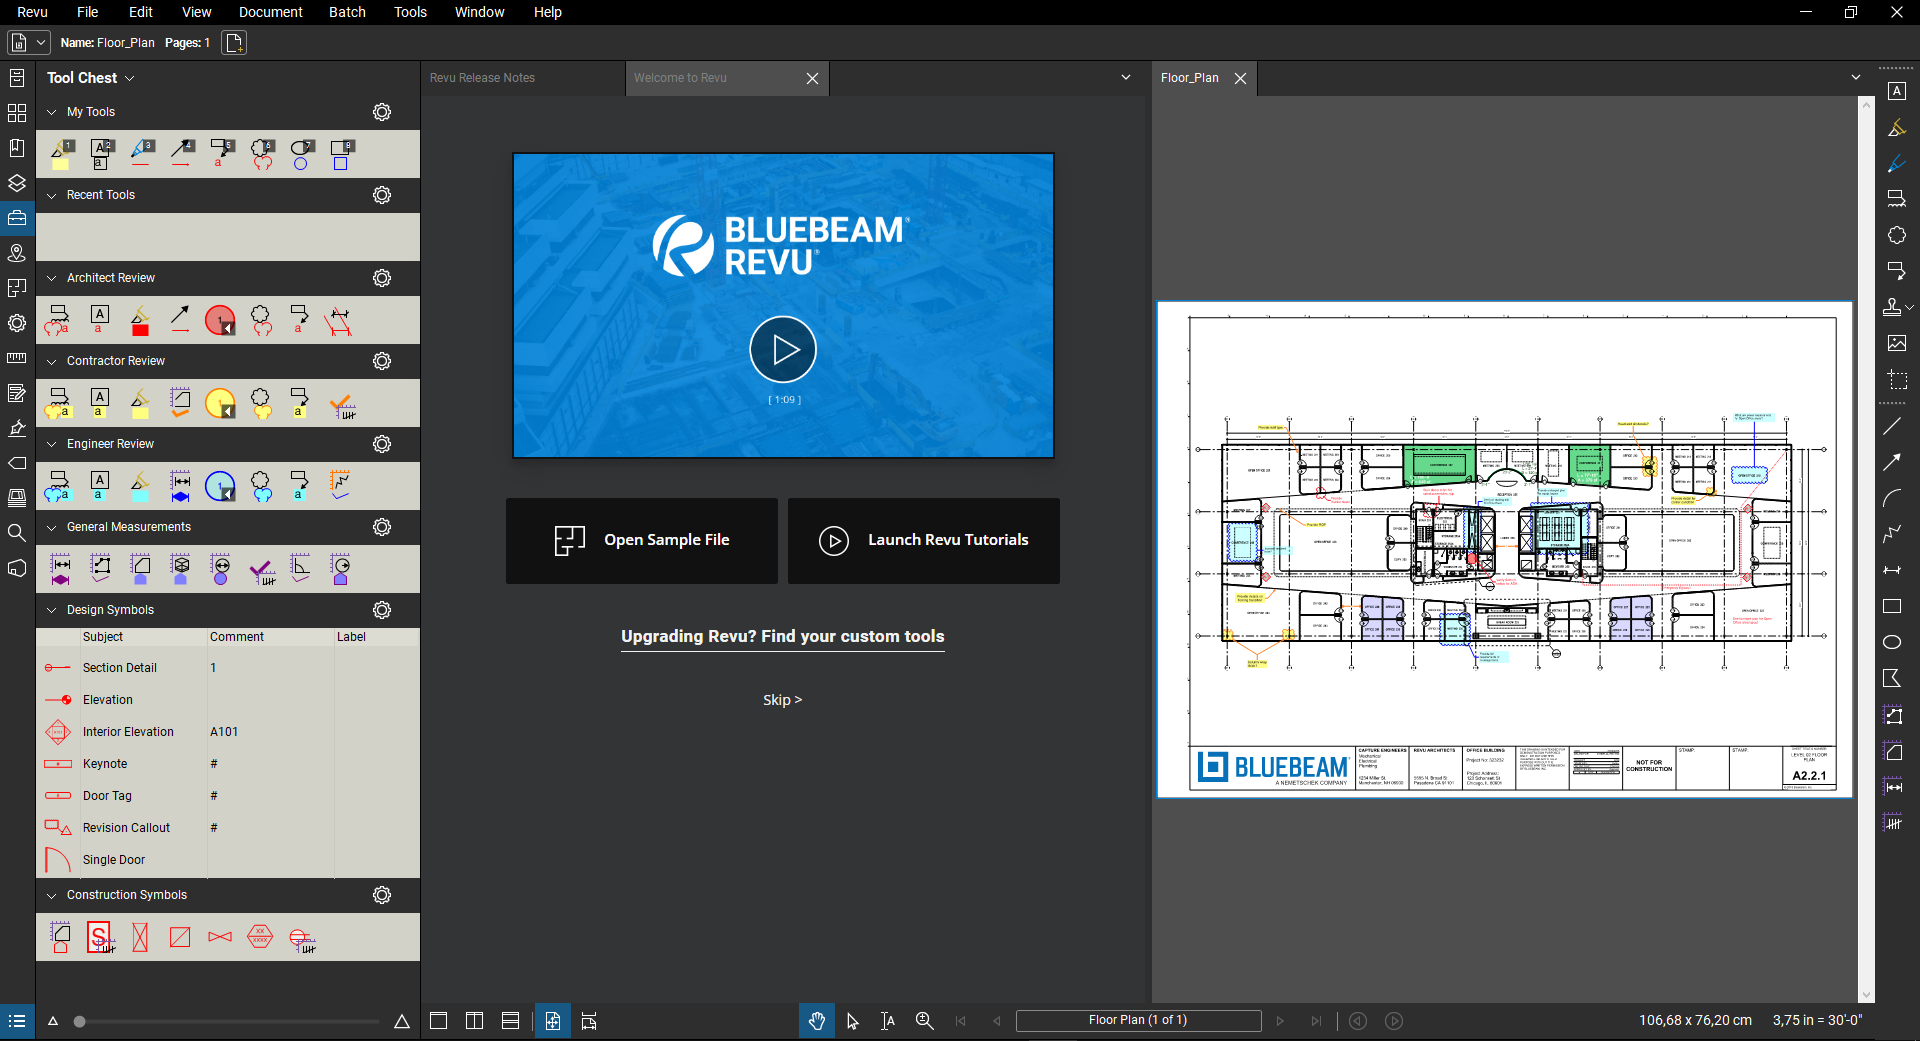The width and height of the screenshot is (1920, 1041).
Task: Toggle split view horizontal
Action: click(510, 1021)
